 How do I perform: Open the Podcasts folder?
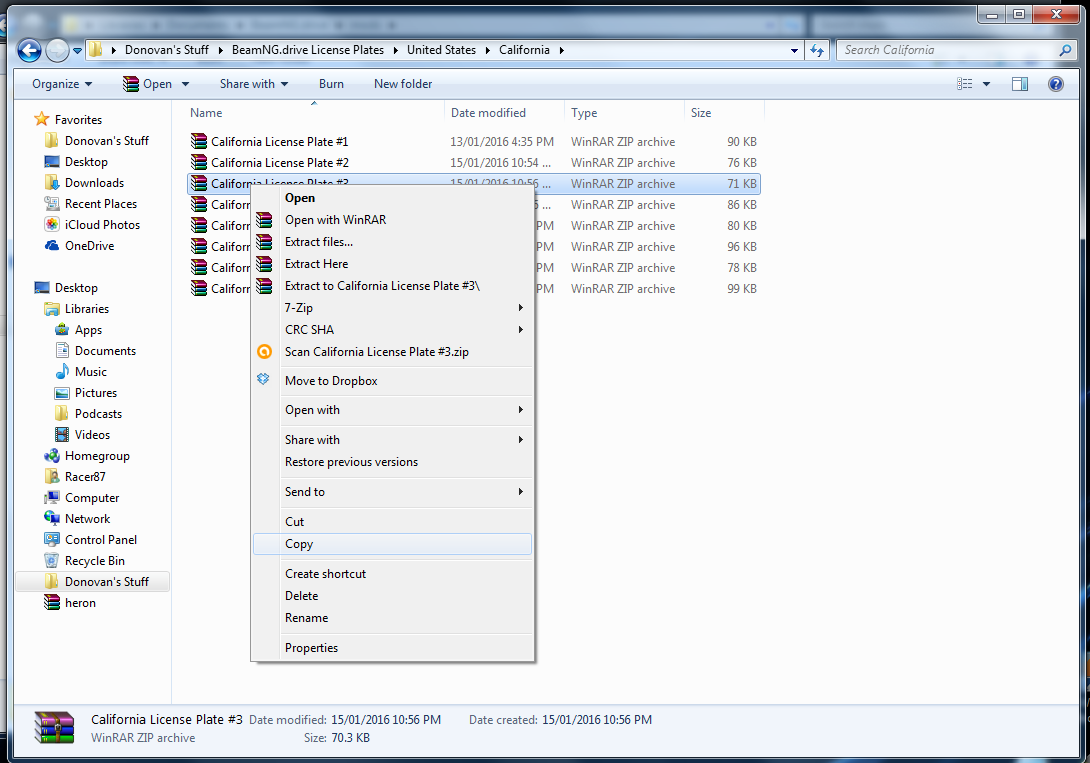(98, 413)
